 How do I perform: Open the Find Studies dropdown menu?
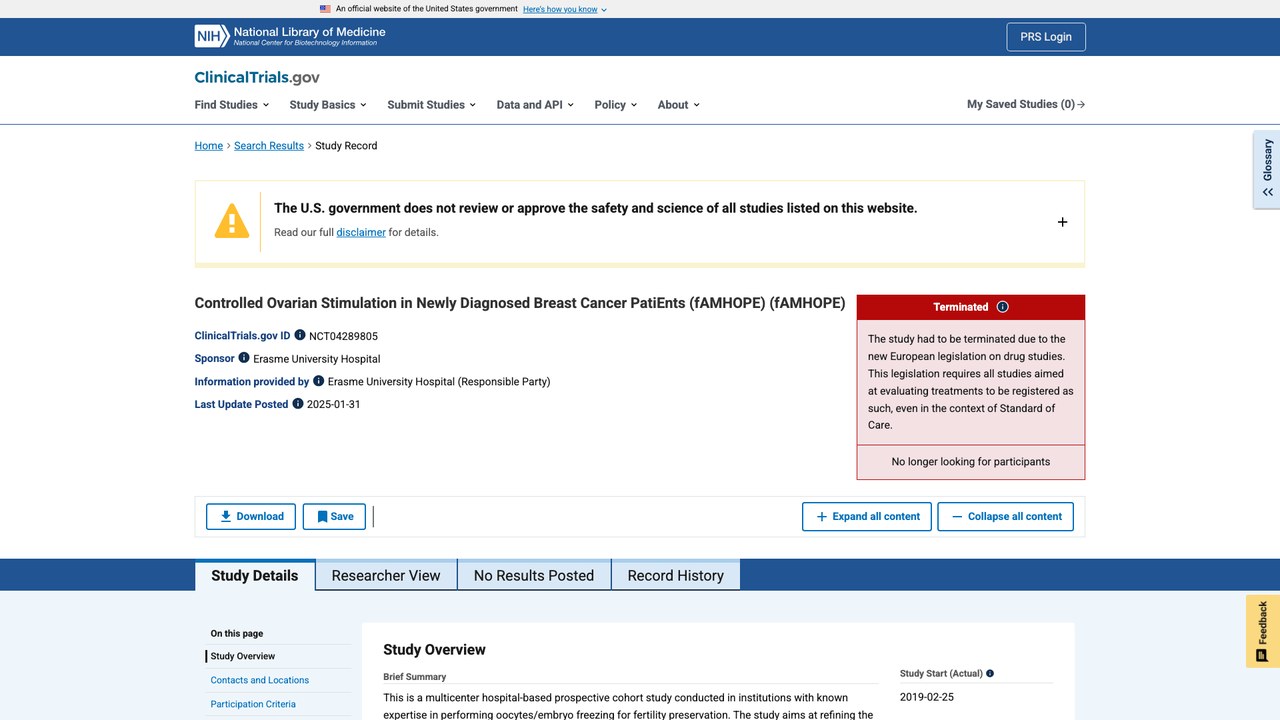[x=232, y=104]
